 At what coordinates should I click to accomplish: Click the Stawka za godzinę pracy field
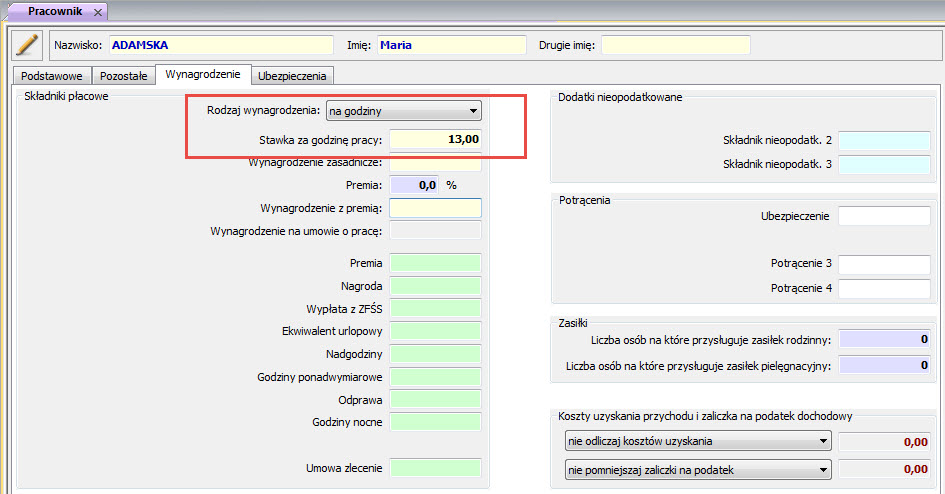[435, 139]
